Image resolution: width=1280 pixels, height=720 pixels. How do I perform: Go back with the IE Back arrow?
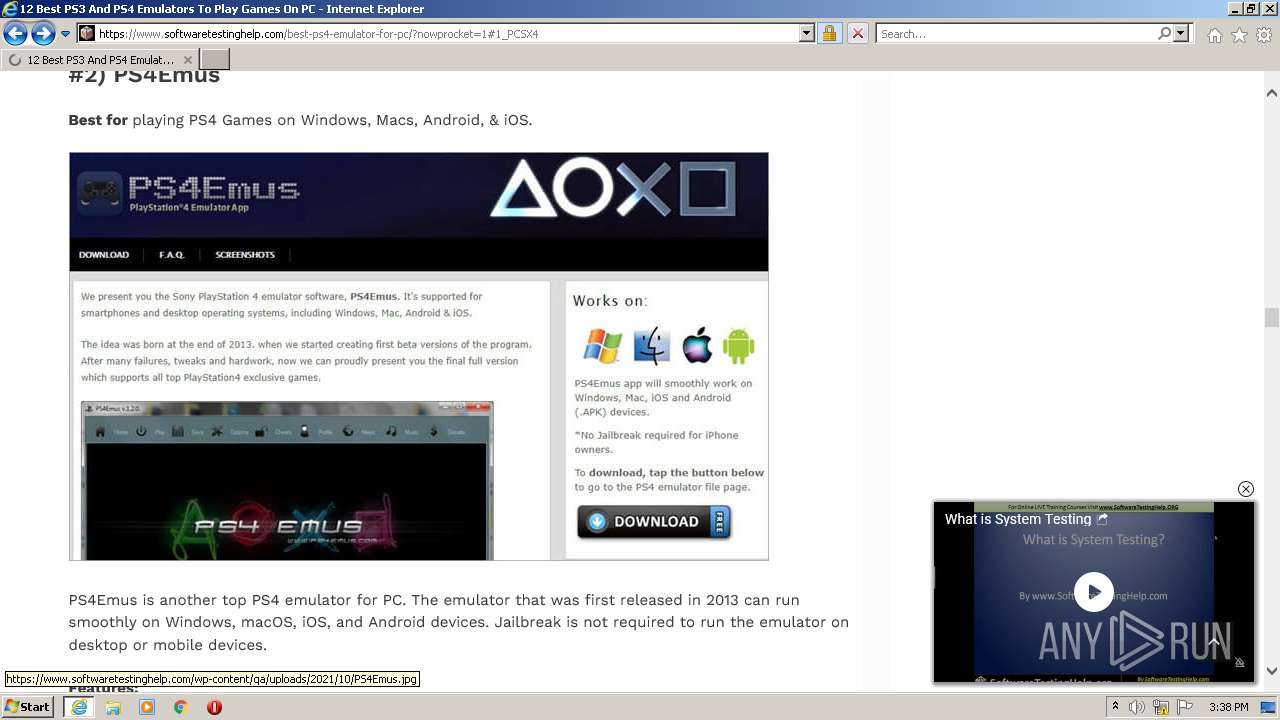point(15,33)
